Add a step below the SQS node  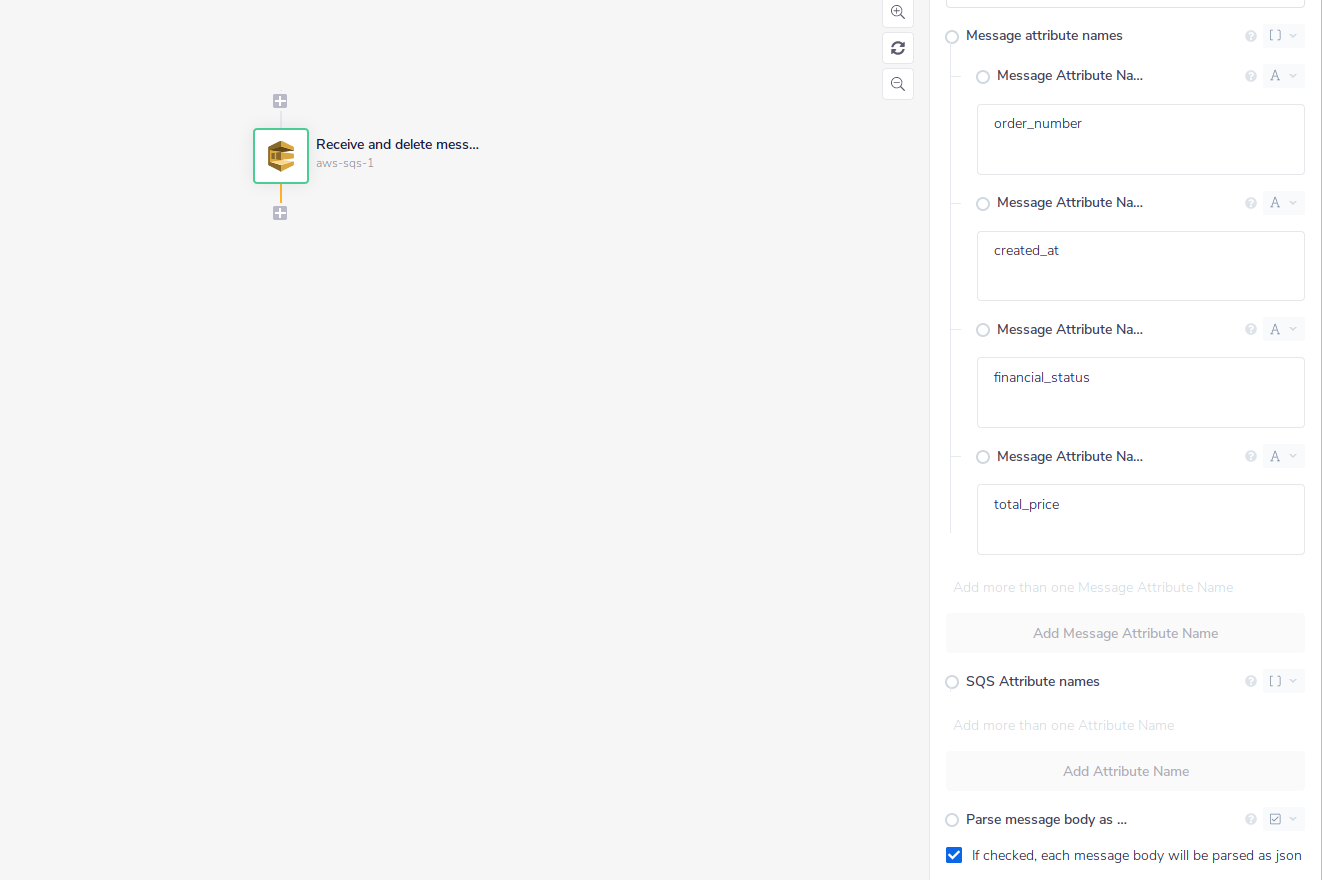pyautogui.click(x=280, y=213)
